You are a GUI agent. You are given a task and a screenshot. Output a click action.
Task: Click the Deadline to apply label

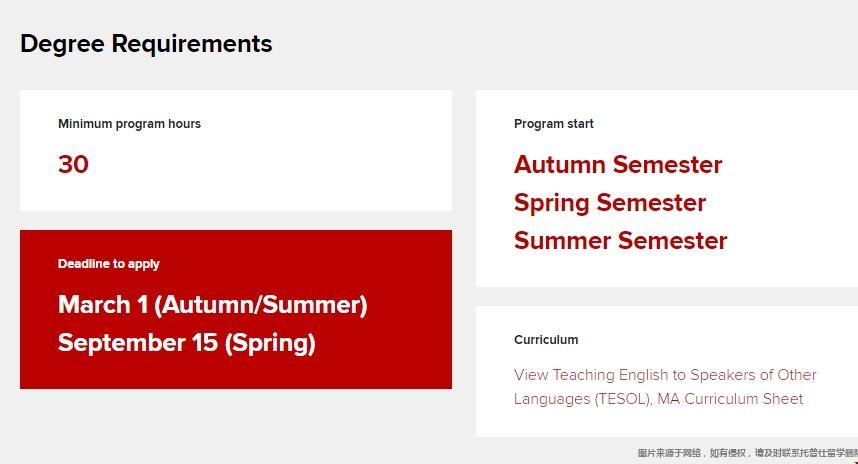[x=108, y=264]
